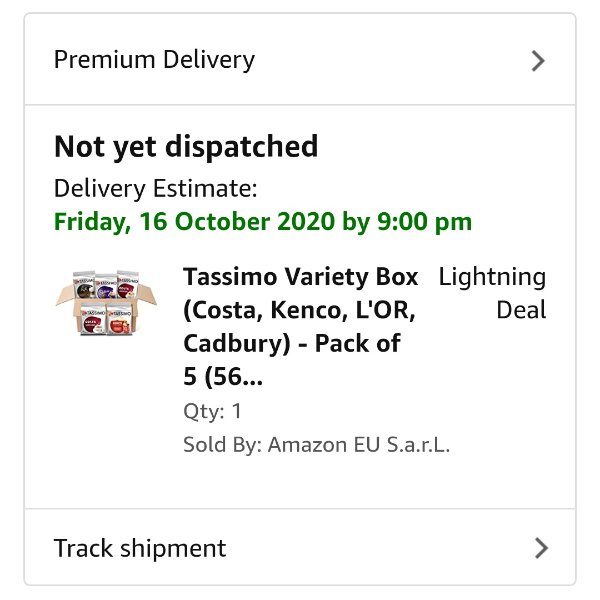Viewport: 600px width, 600px height.
Task: Click the Sold By label text
Action: (222, 445)
